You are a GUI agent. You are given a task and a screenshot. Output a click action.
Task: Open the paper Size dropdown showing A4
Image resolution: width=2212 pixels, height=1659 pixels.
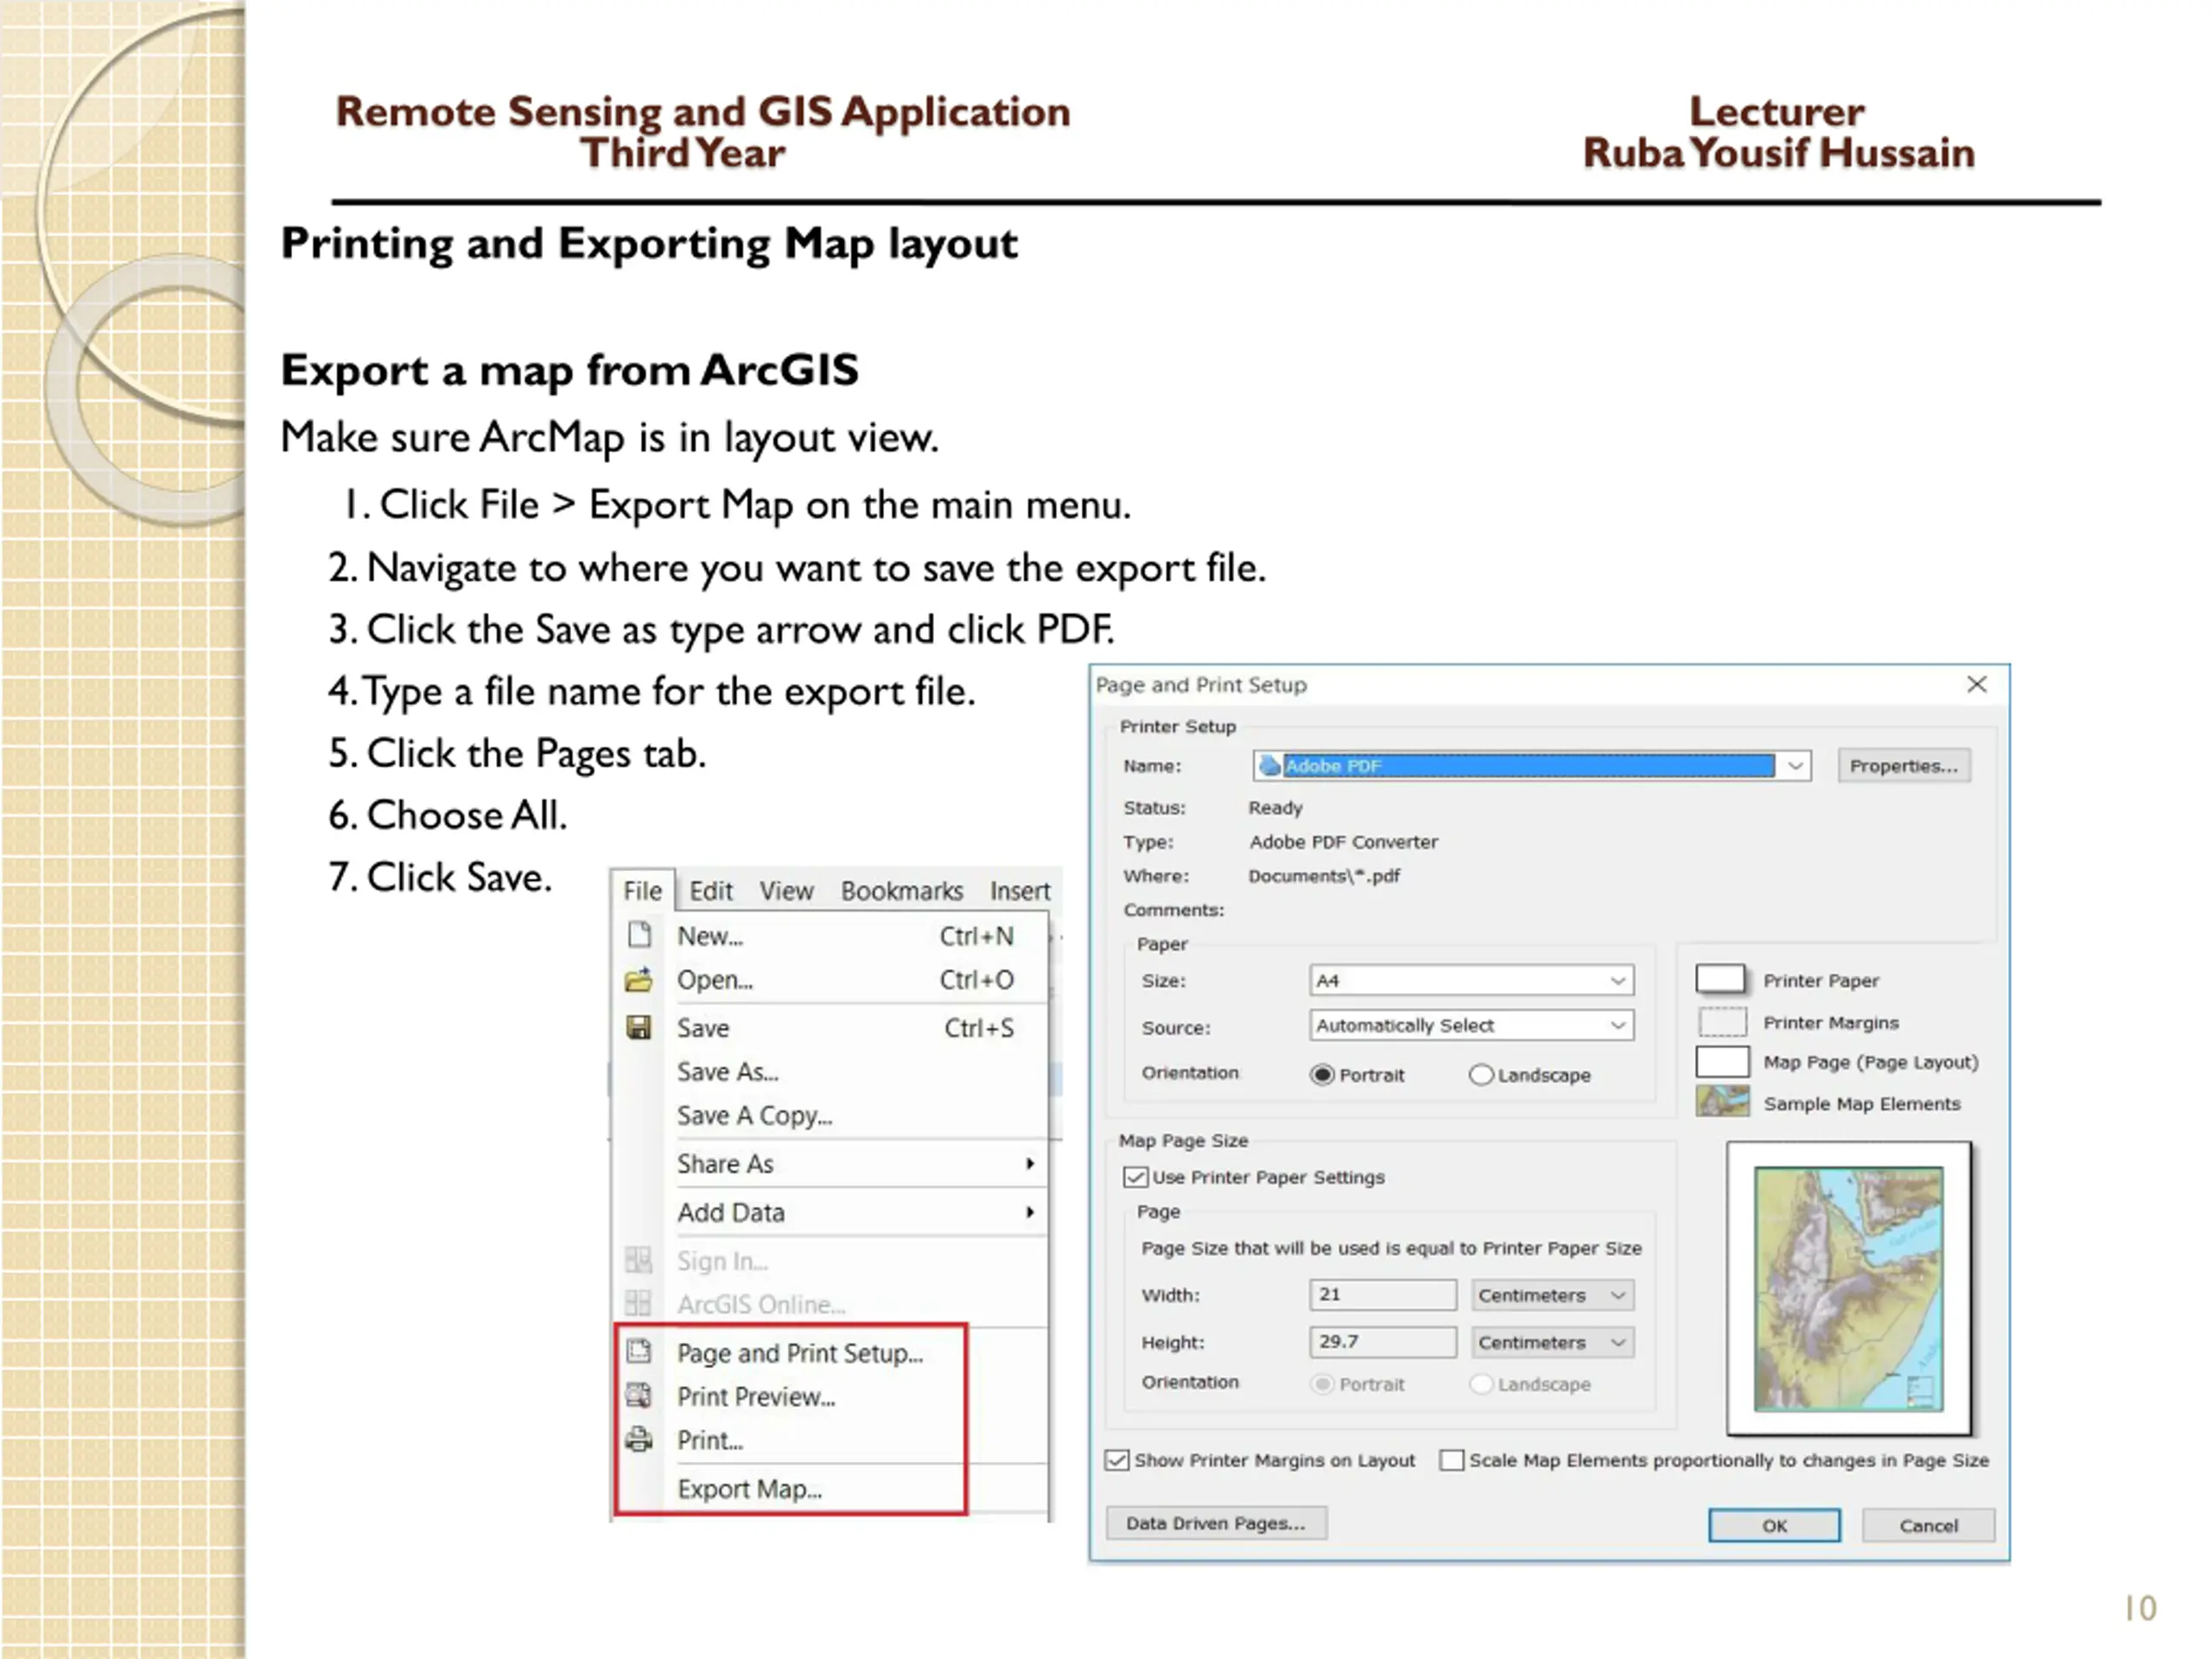pos(1617,980)
